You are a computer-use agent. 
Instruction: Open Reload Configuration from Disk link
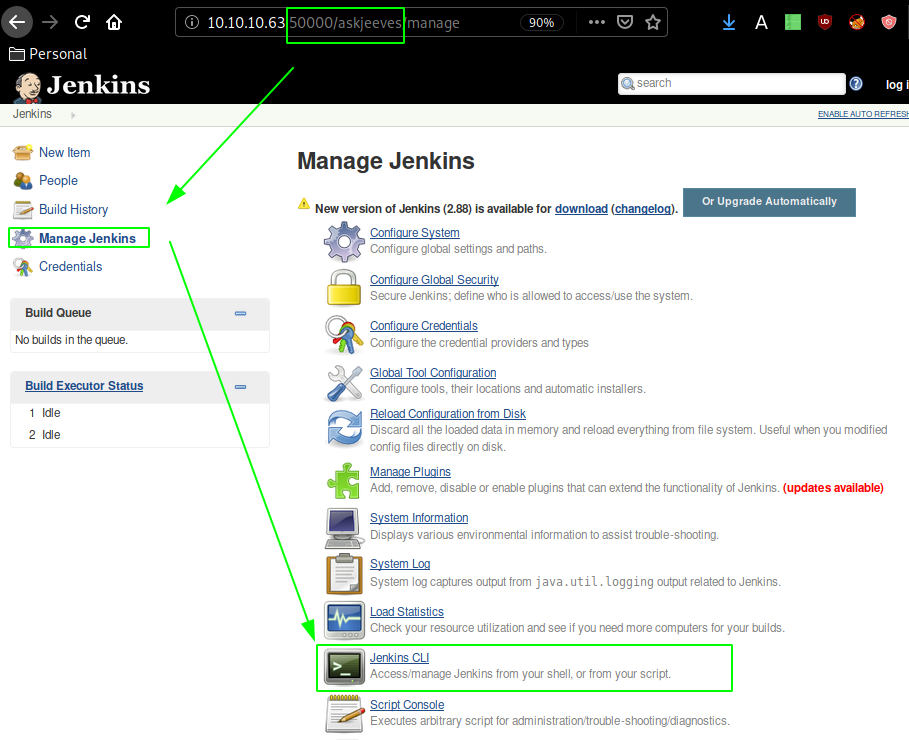(448, 413)
